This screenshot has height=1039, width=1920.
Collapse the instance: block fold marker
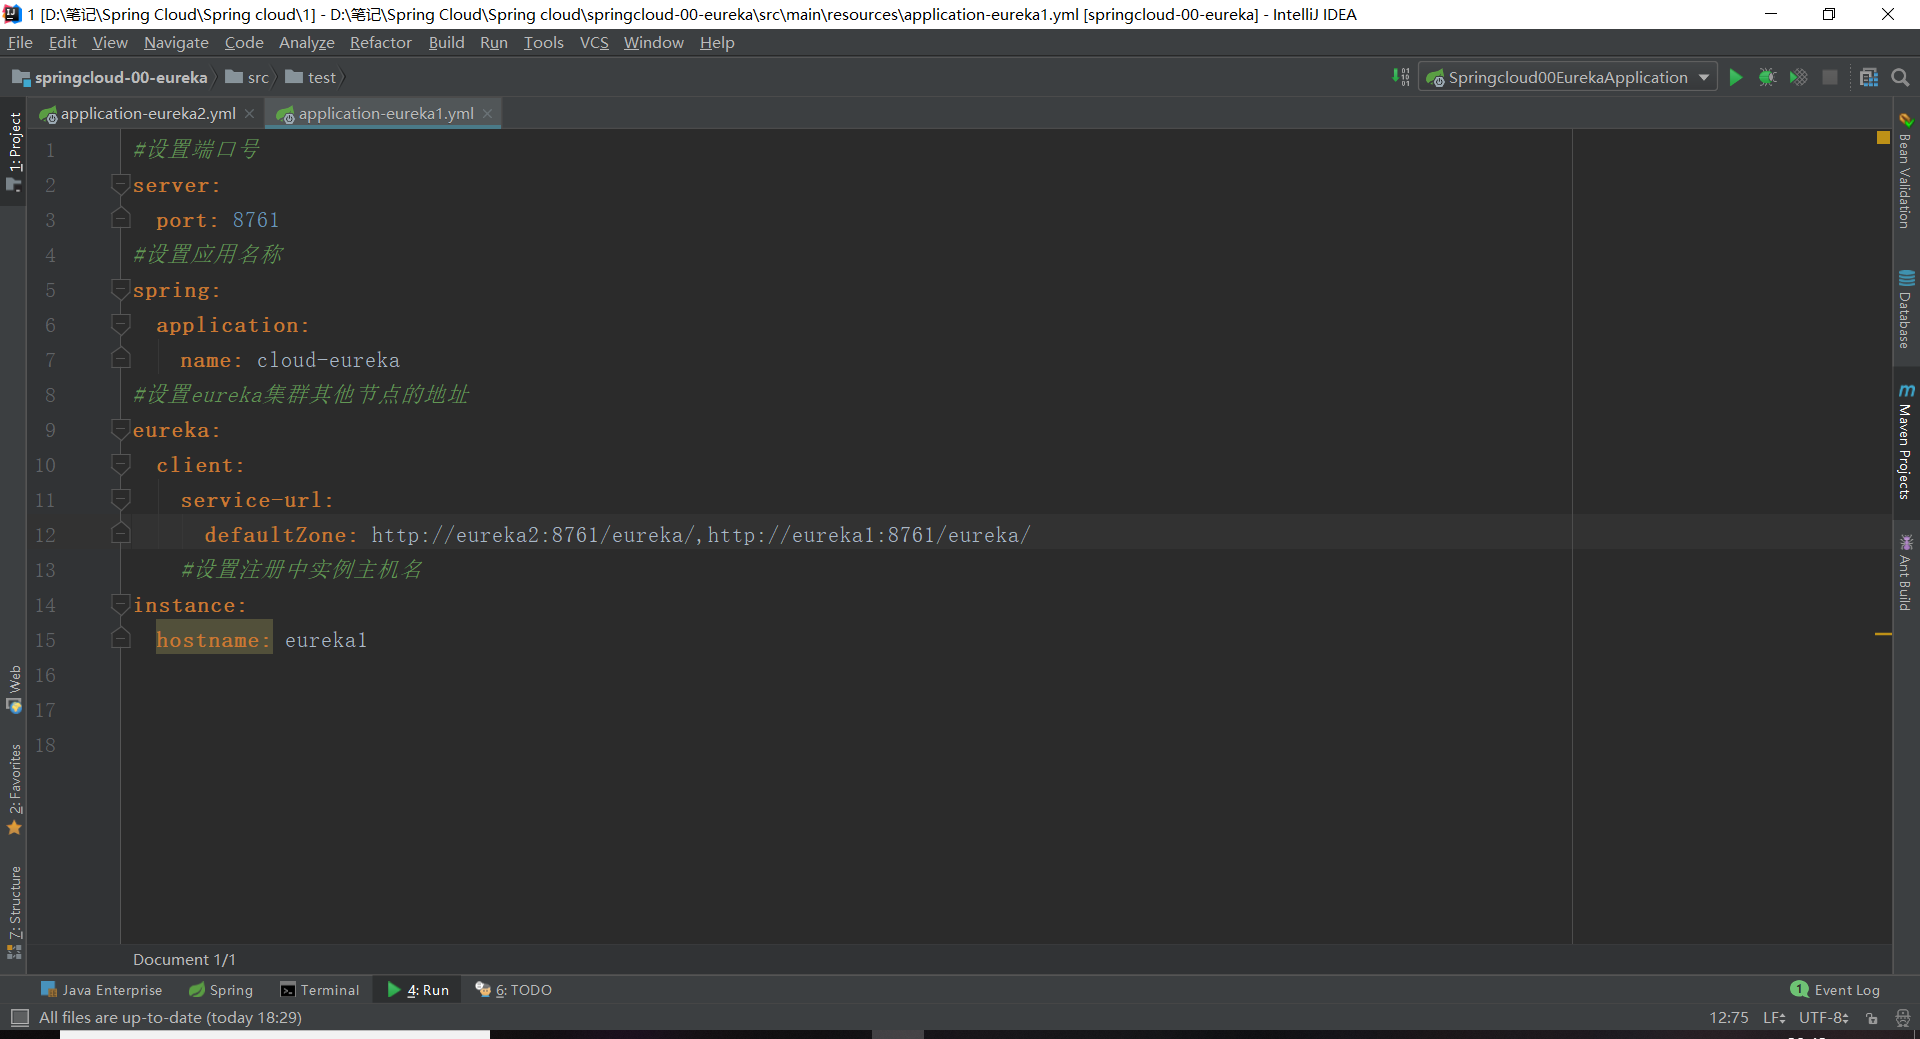coord(121,604)
